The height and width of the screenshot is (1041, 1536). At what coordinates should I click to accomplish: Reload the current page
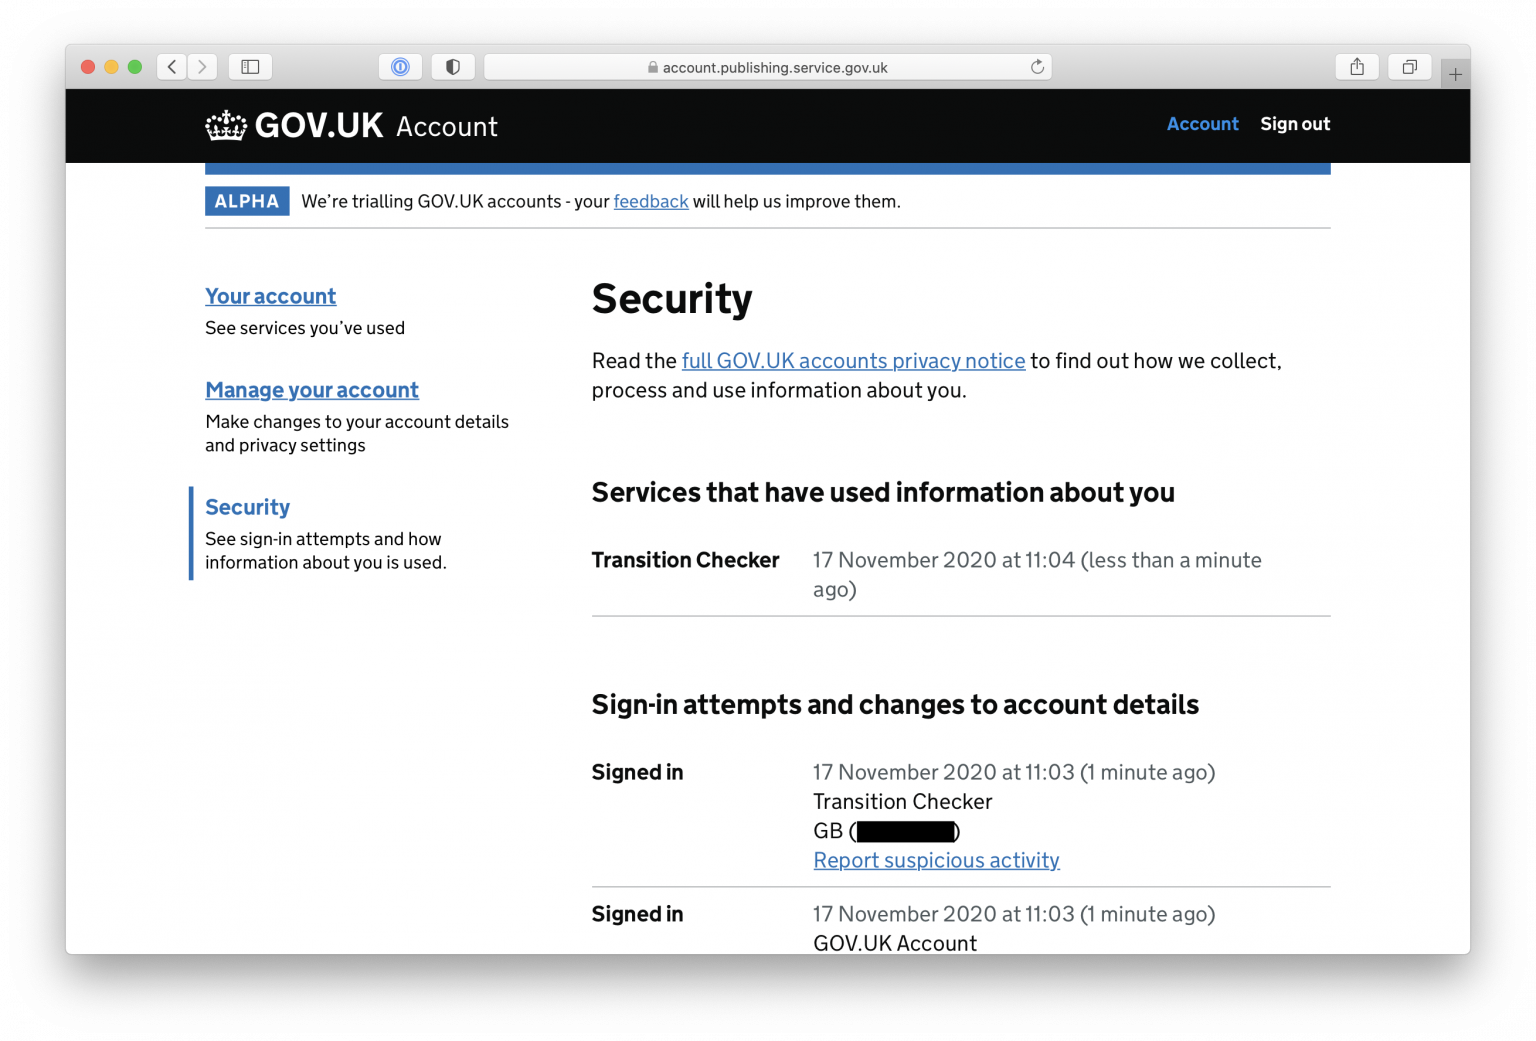click(1037, 66)
